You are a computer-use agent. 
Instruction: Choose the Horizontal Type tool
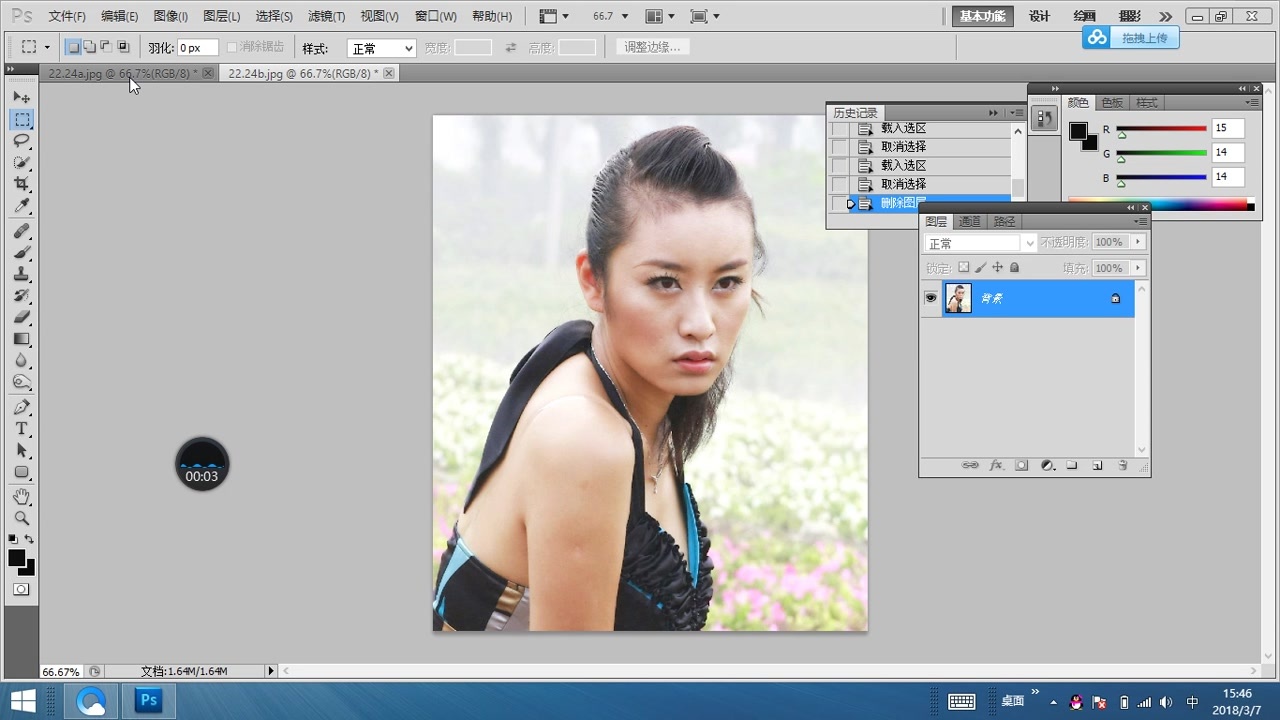click(21, 429)
